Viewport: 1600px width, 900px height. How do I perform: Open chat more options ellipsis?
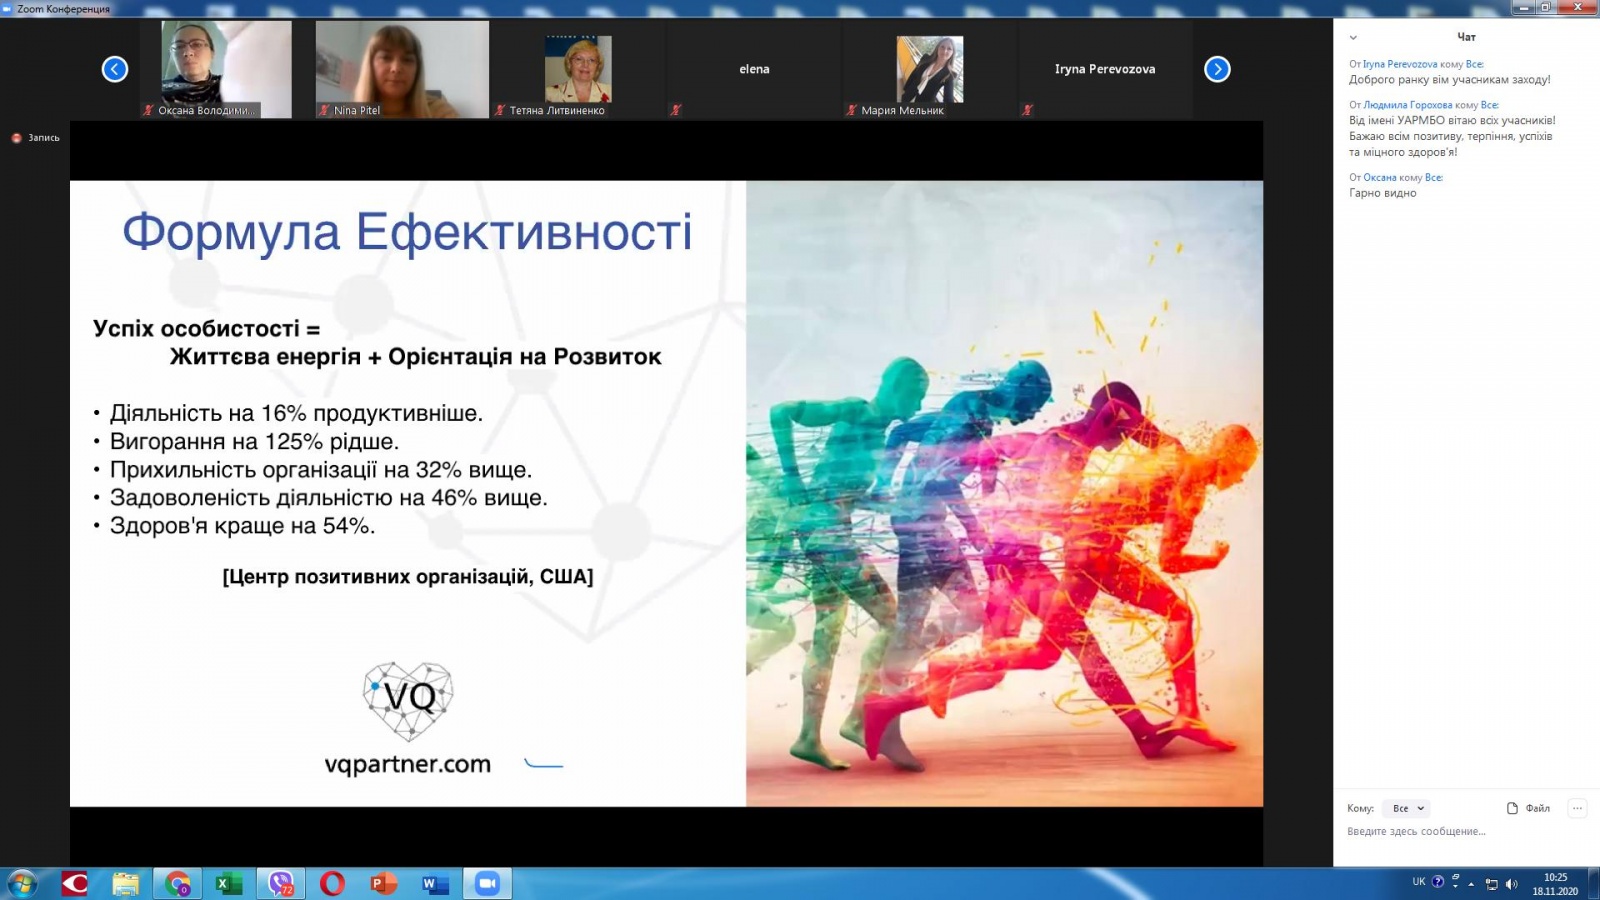coord(1577,808)
